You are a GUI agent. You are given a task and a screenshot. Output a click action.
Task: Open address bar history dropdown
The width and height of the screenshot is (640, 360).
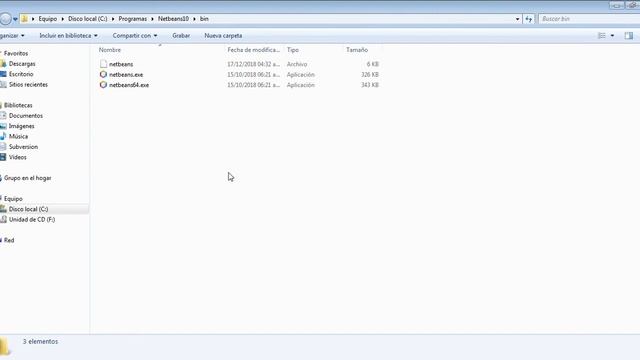517,19
